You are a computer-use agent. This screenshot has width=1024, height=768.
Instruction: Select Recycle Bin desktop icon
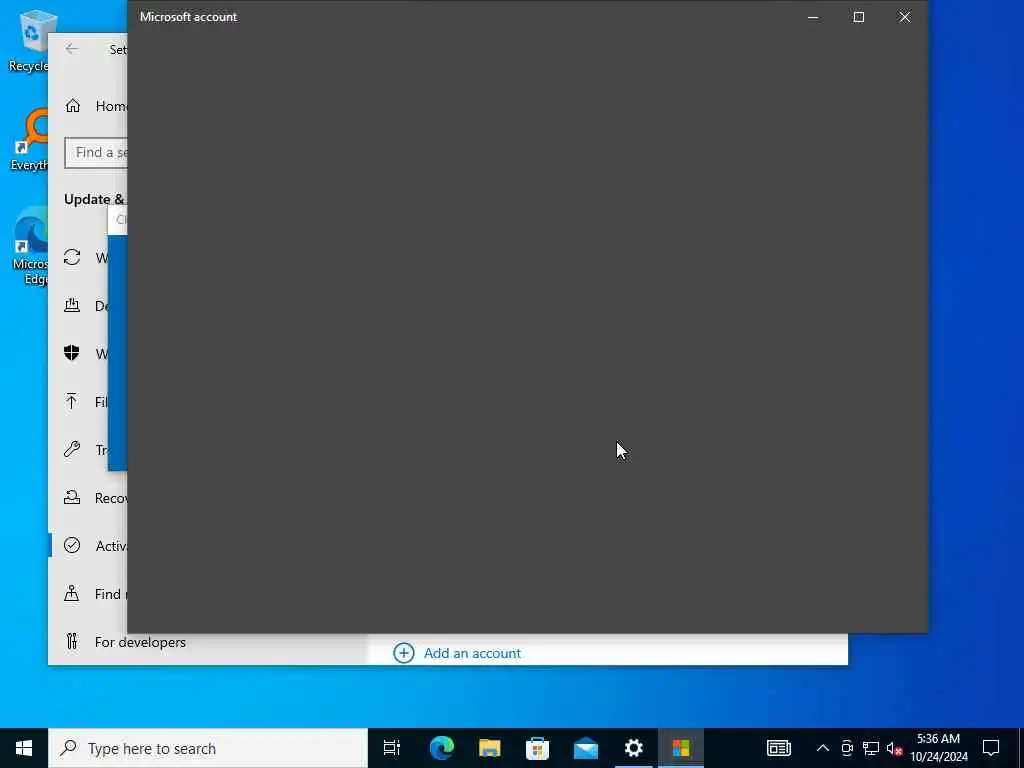(x=28, y=40)
